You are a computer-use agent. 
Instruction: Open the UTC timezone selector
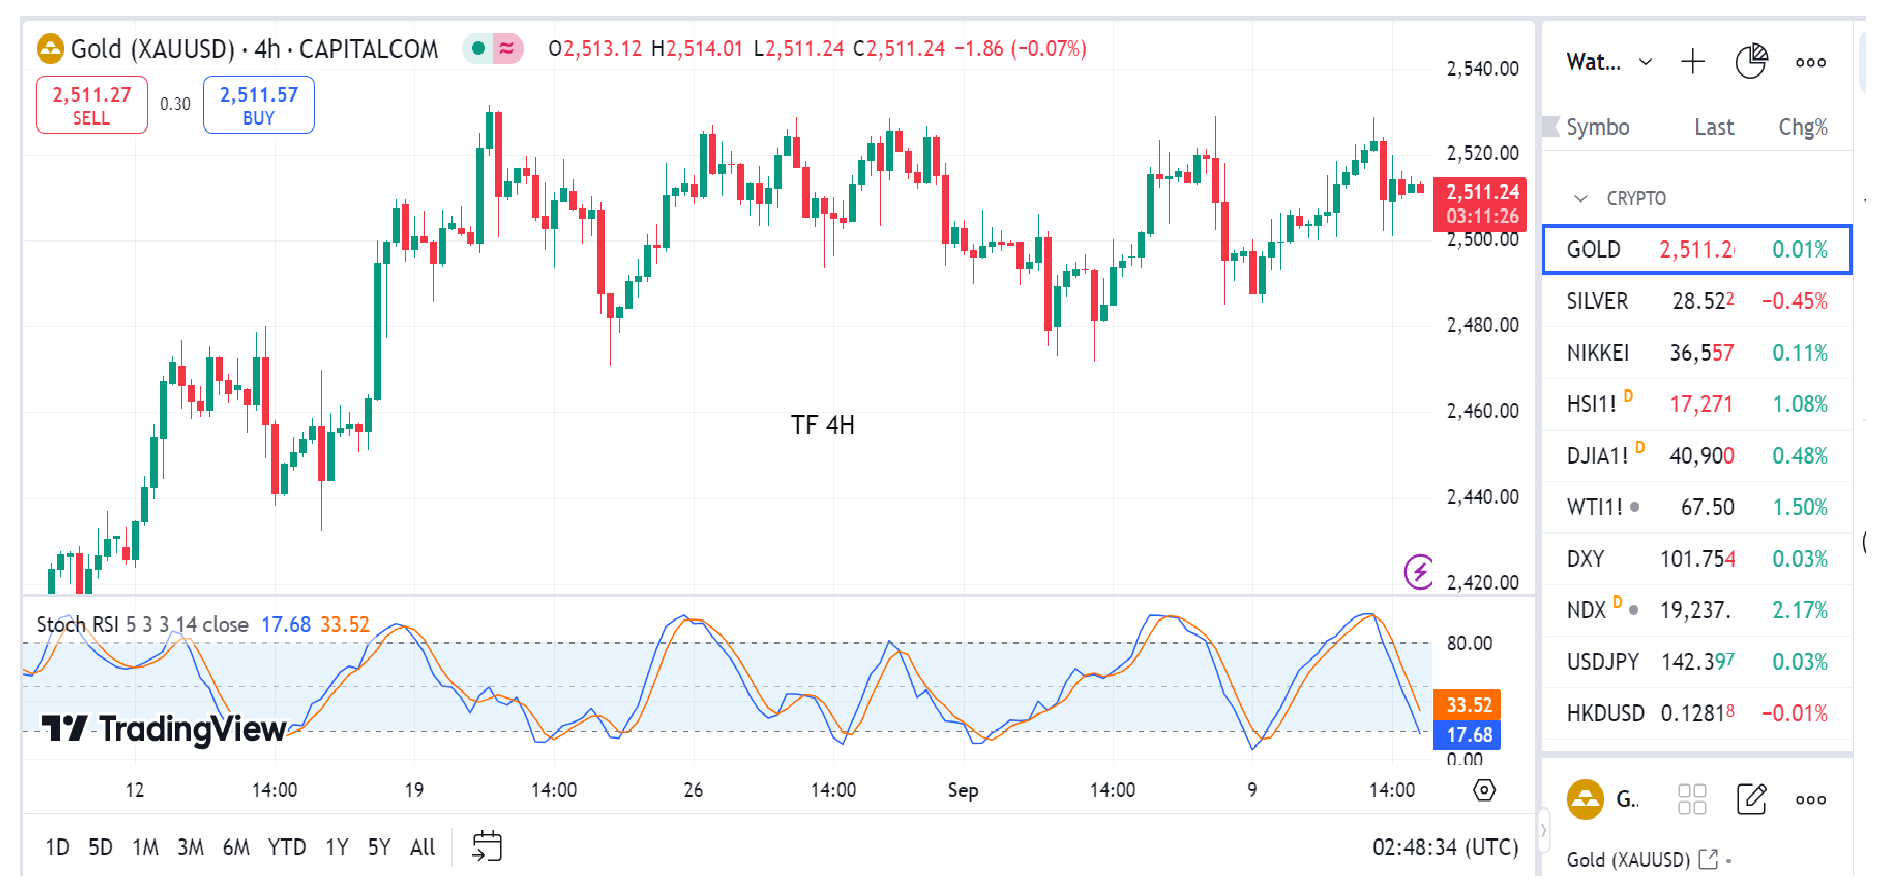(1444, 847)
